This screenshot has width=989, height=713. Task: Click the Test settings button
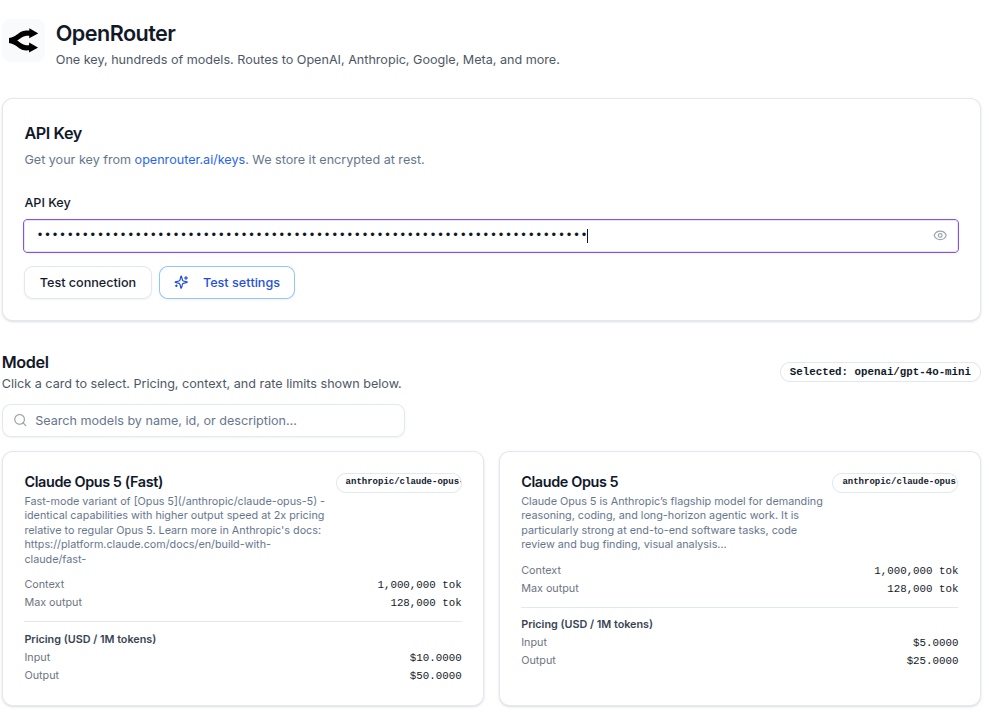pos(227,283)
